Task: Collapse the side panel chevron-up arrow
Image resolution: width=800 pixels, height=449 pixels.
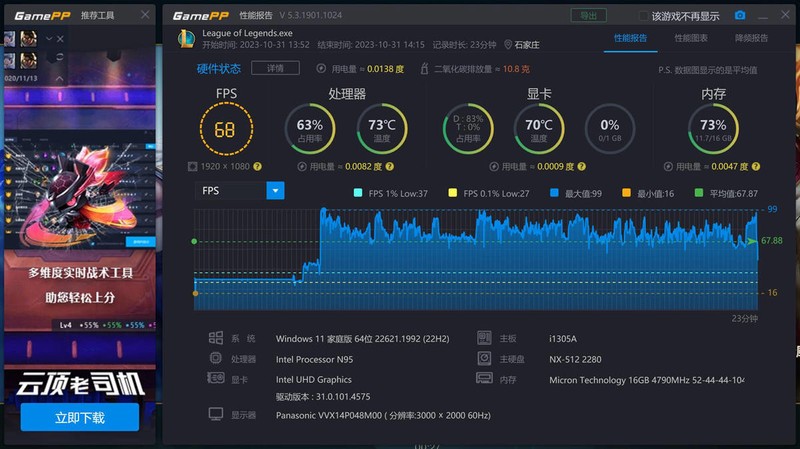Action: (59, 78)
